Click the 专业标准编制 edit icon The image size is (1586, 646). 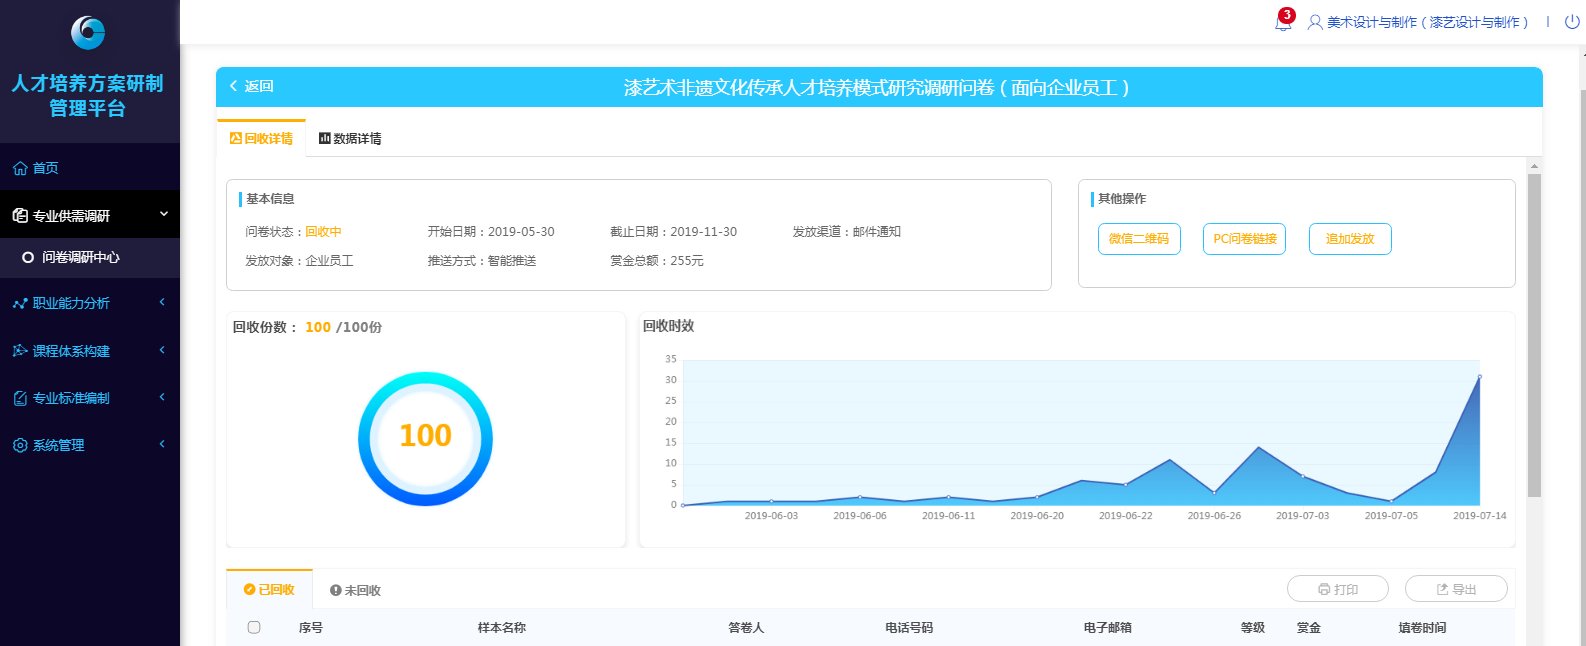20,398
